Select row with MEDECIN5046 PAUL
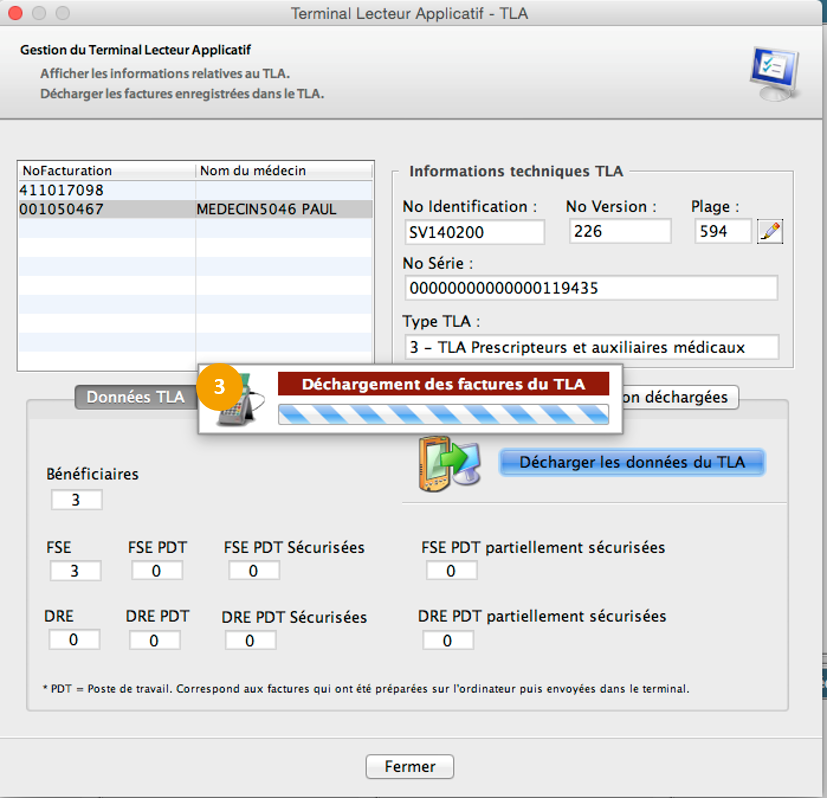827x798 pixels. pos(195,209)
